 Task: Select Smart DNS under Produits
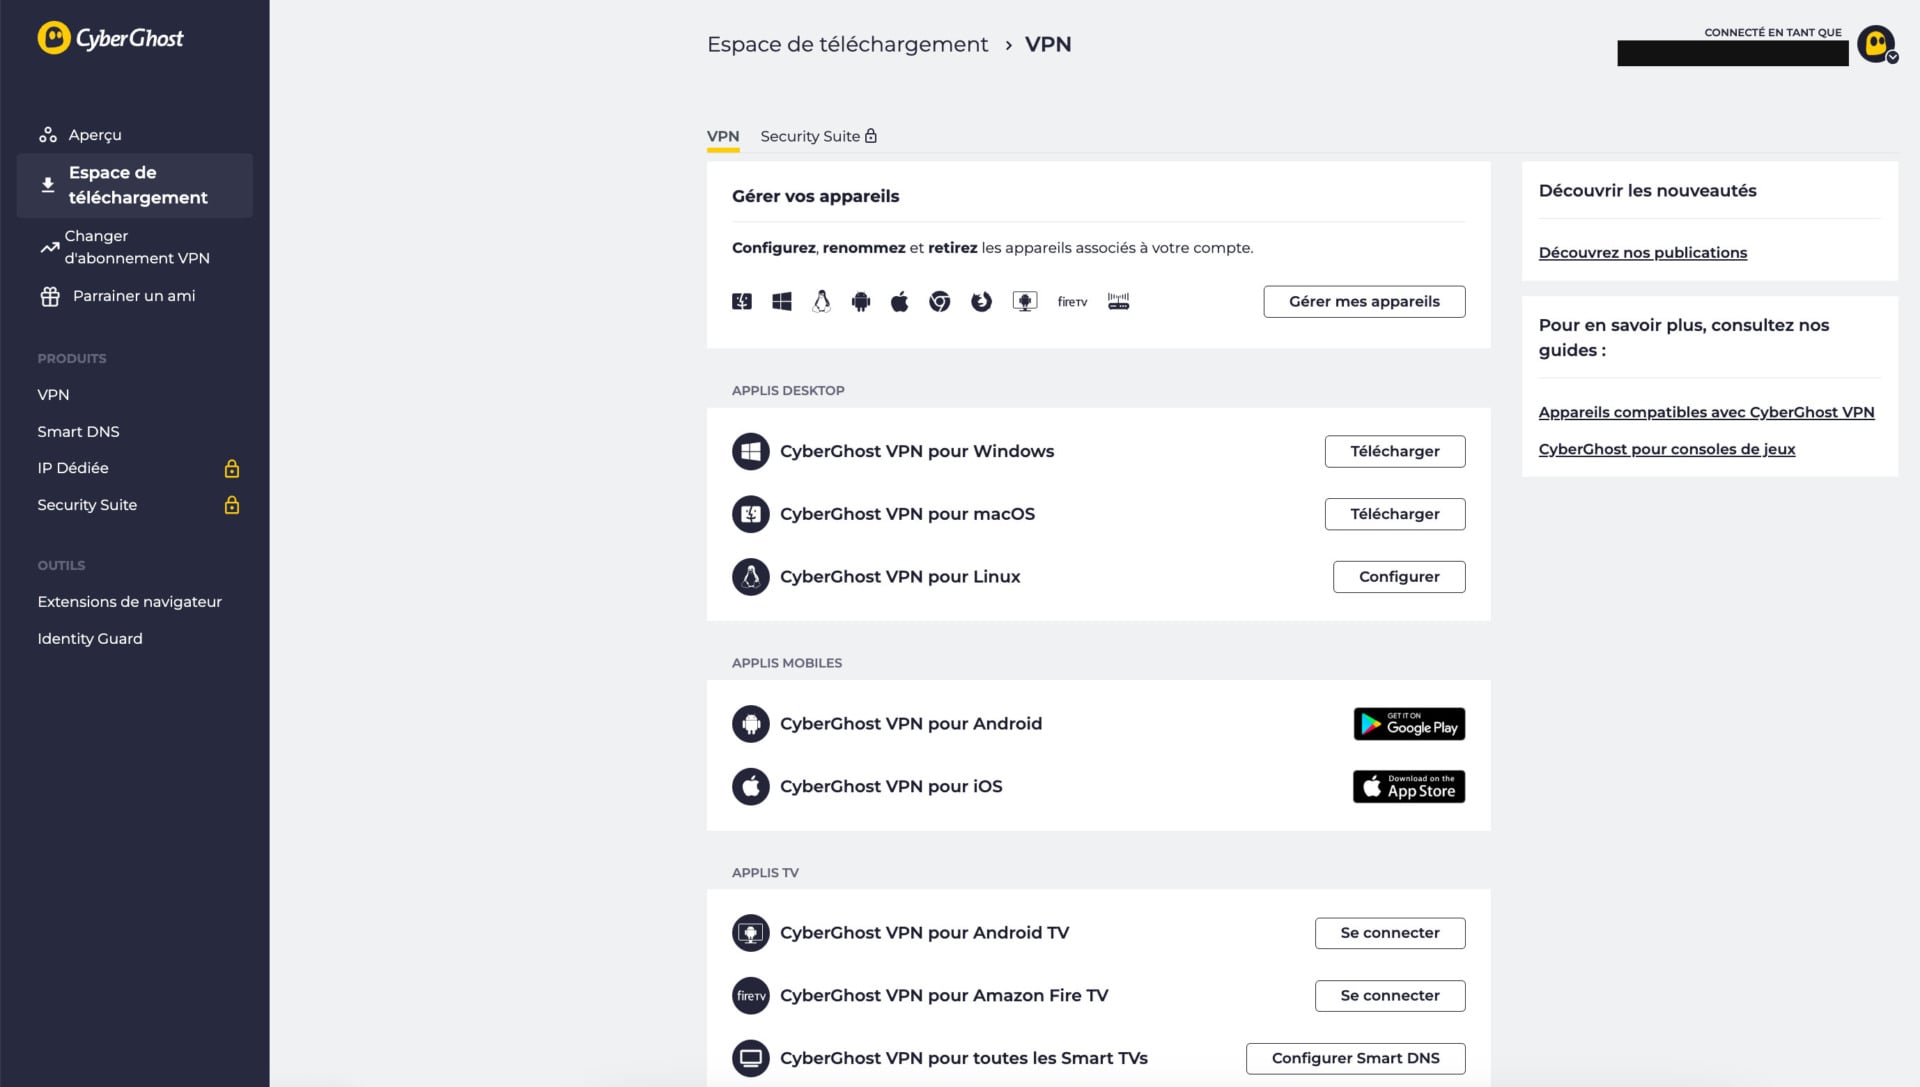tap(78, 431)
